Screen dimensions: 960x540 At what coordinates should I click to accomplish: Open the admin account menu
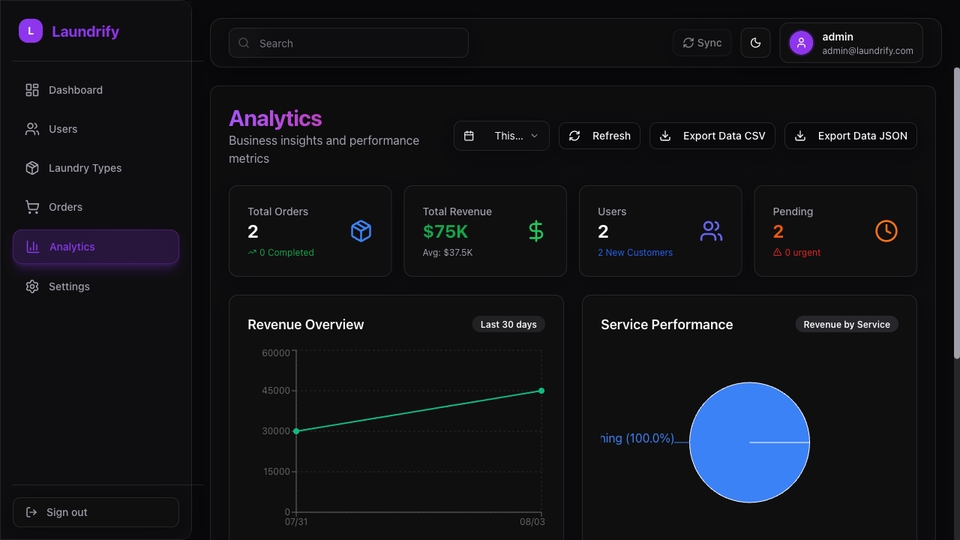tap(851, 43)
